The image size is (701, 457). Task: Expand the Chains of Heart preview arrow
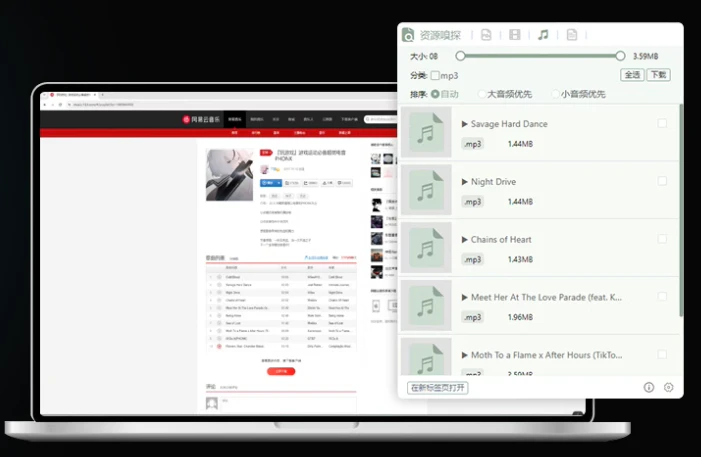[x=465, y=240]
